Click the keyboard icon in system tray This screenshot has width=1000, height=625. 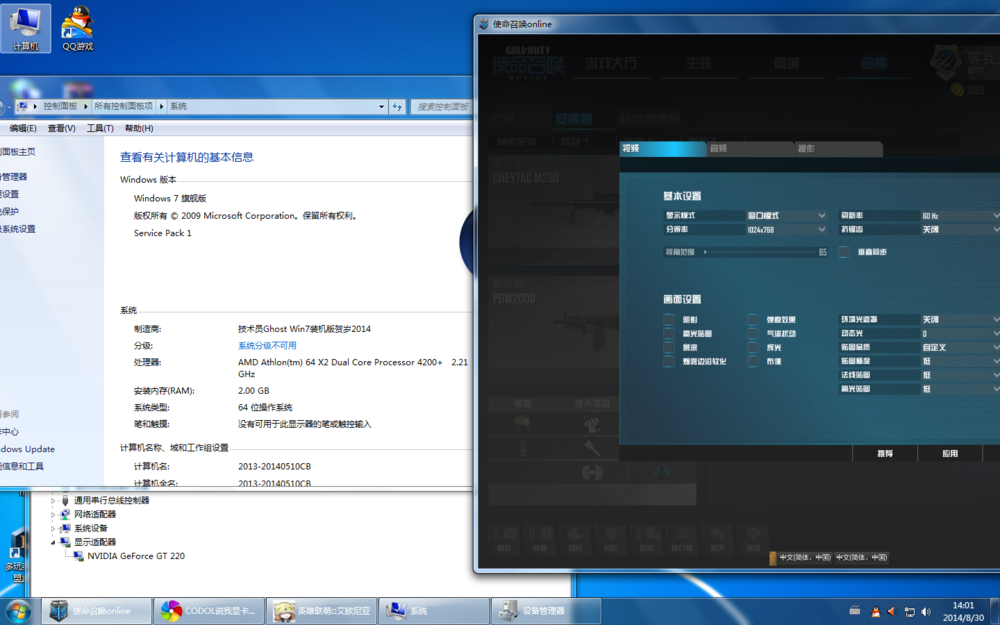click(x=855, y=611)
